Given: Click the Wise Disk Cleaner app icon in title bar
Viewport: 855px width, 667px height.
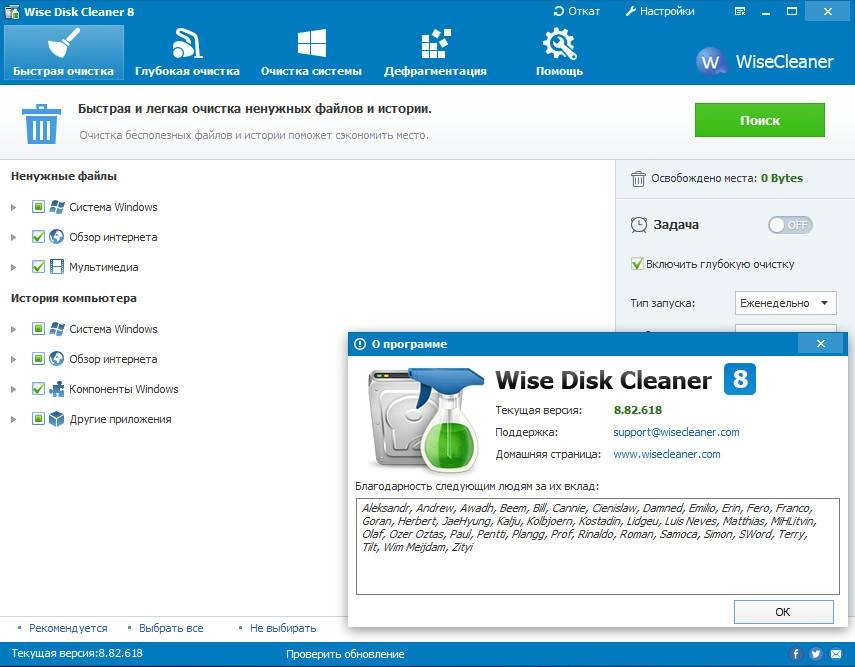Looking at the screenshot, I should (12, 11).
